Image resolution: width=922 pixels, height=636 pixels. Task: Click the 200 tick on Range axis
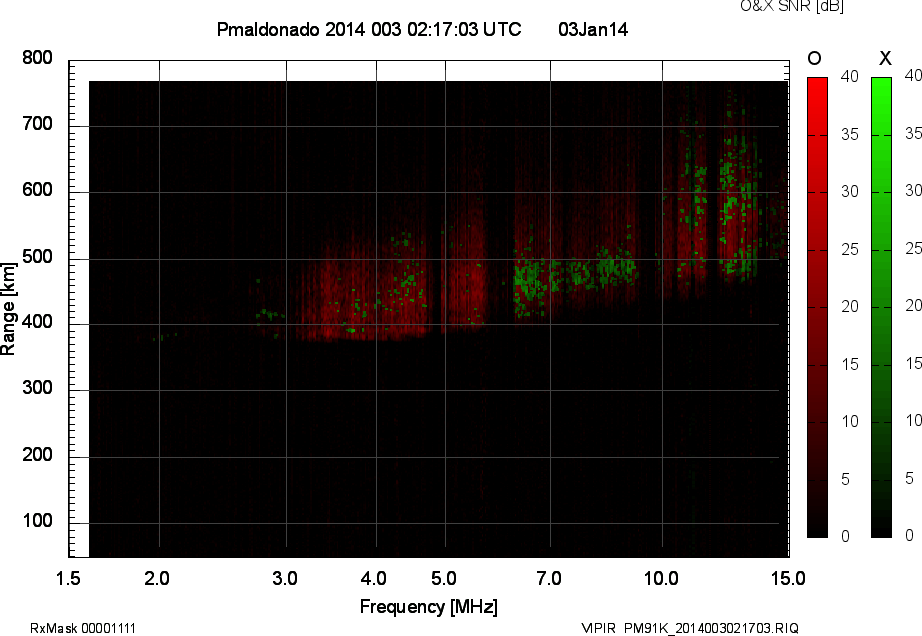[38, 455]
